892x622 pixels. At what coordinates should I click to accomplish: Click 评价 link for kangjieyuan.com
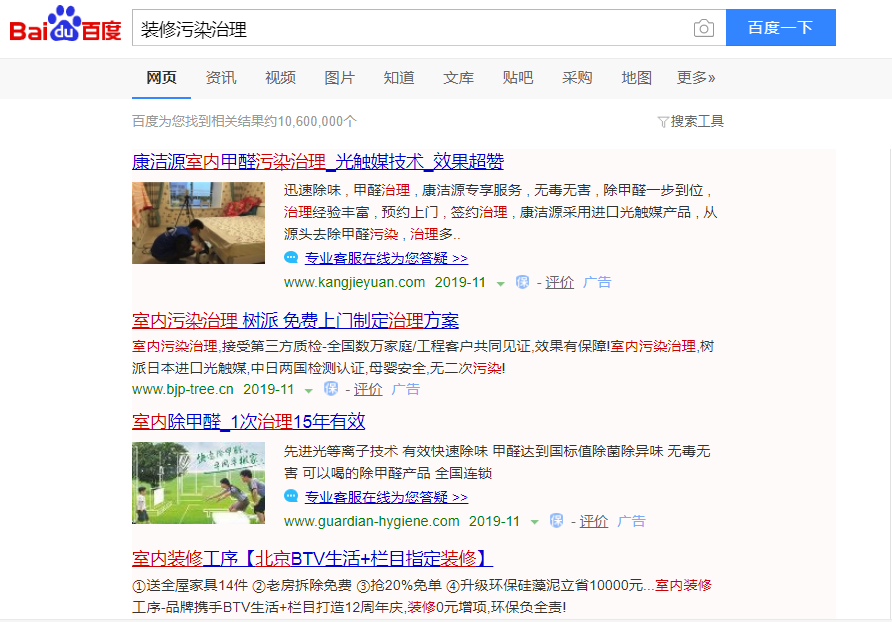(x=560, y=282)
